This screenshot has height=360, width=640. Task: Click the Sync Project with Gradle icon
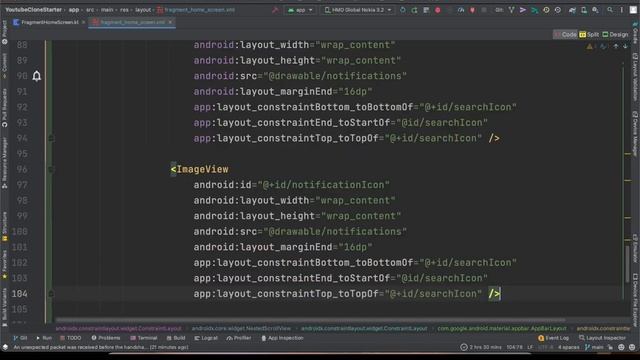coord(572,10)
